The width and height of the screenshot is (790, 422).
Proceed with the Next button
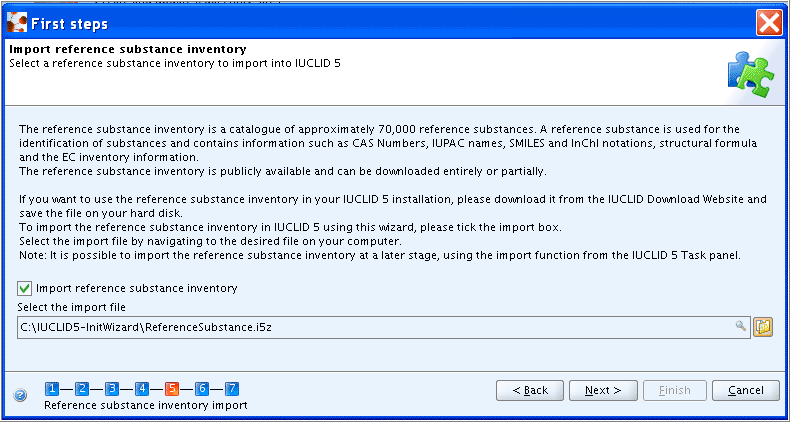click(x=603, y=390)
